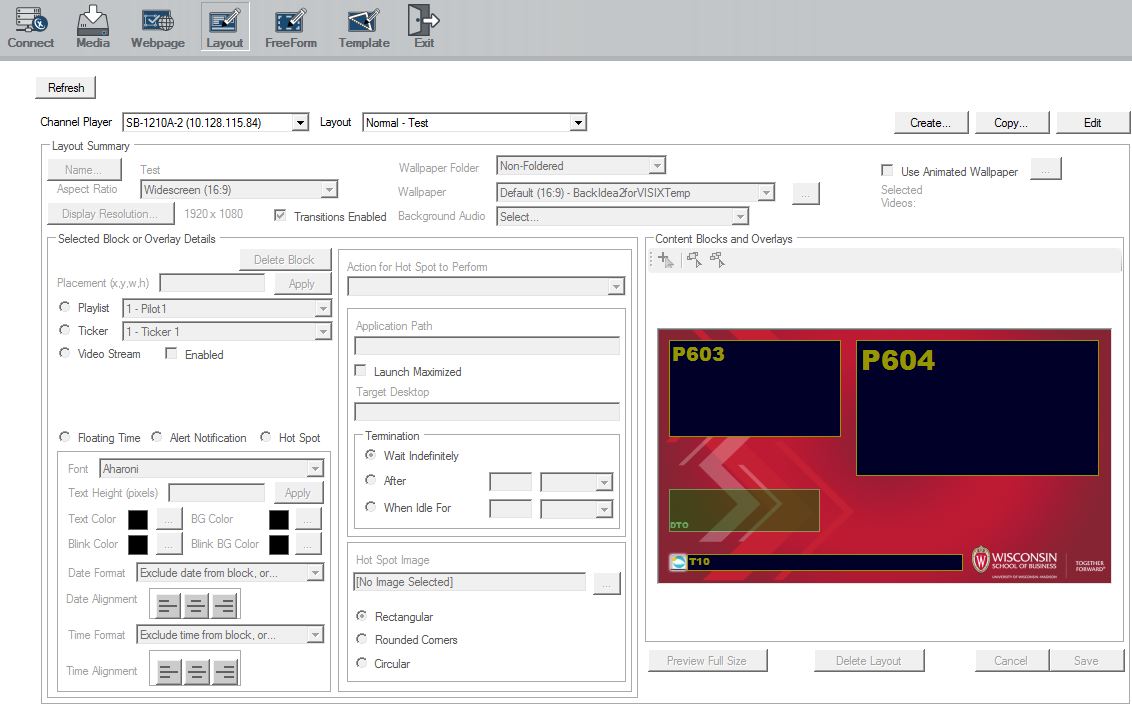Click the add content block icon
This screenshot has height=706, width=1132.
click(x=666, y=260)
